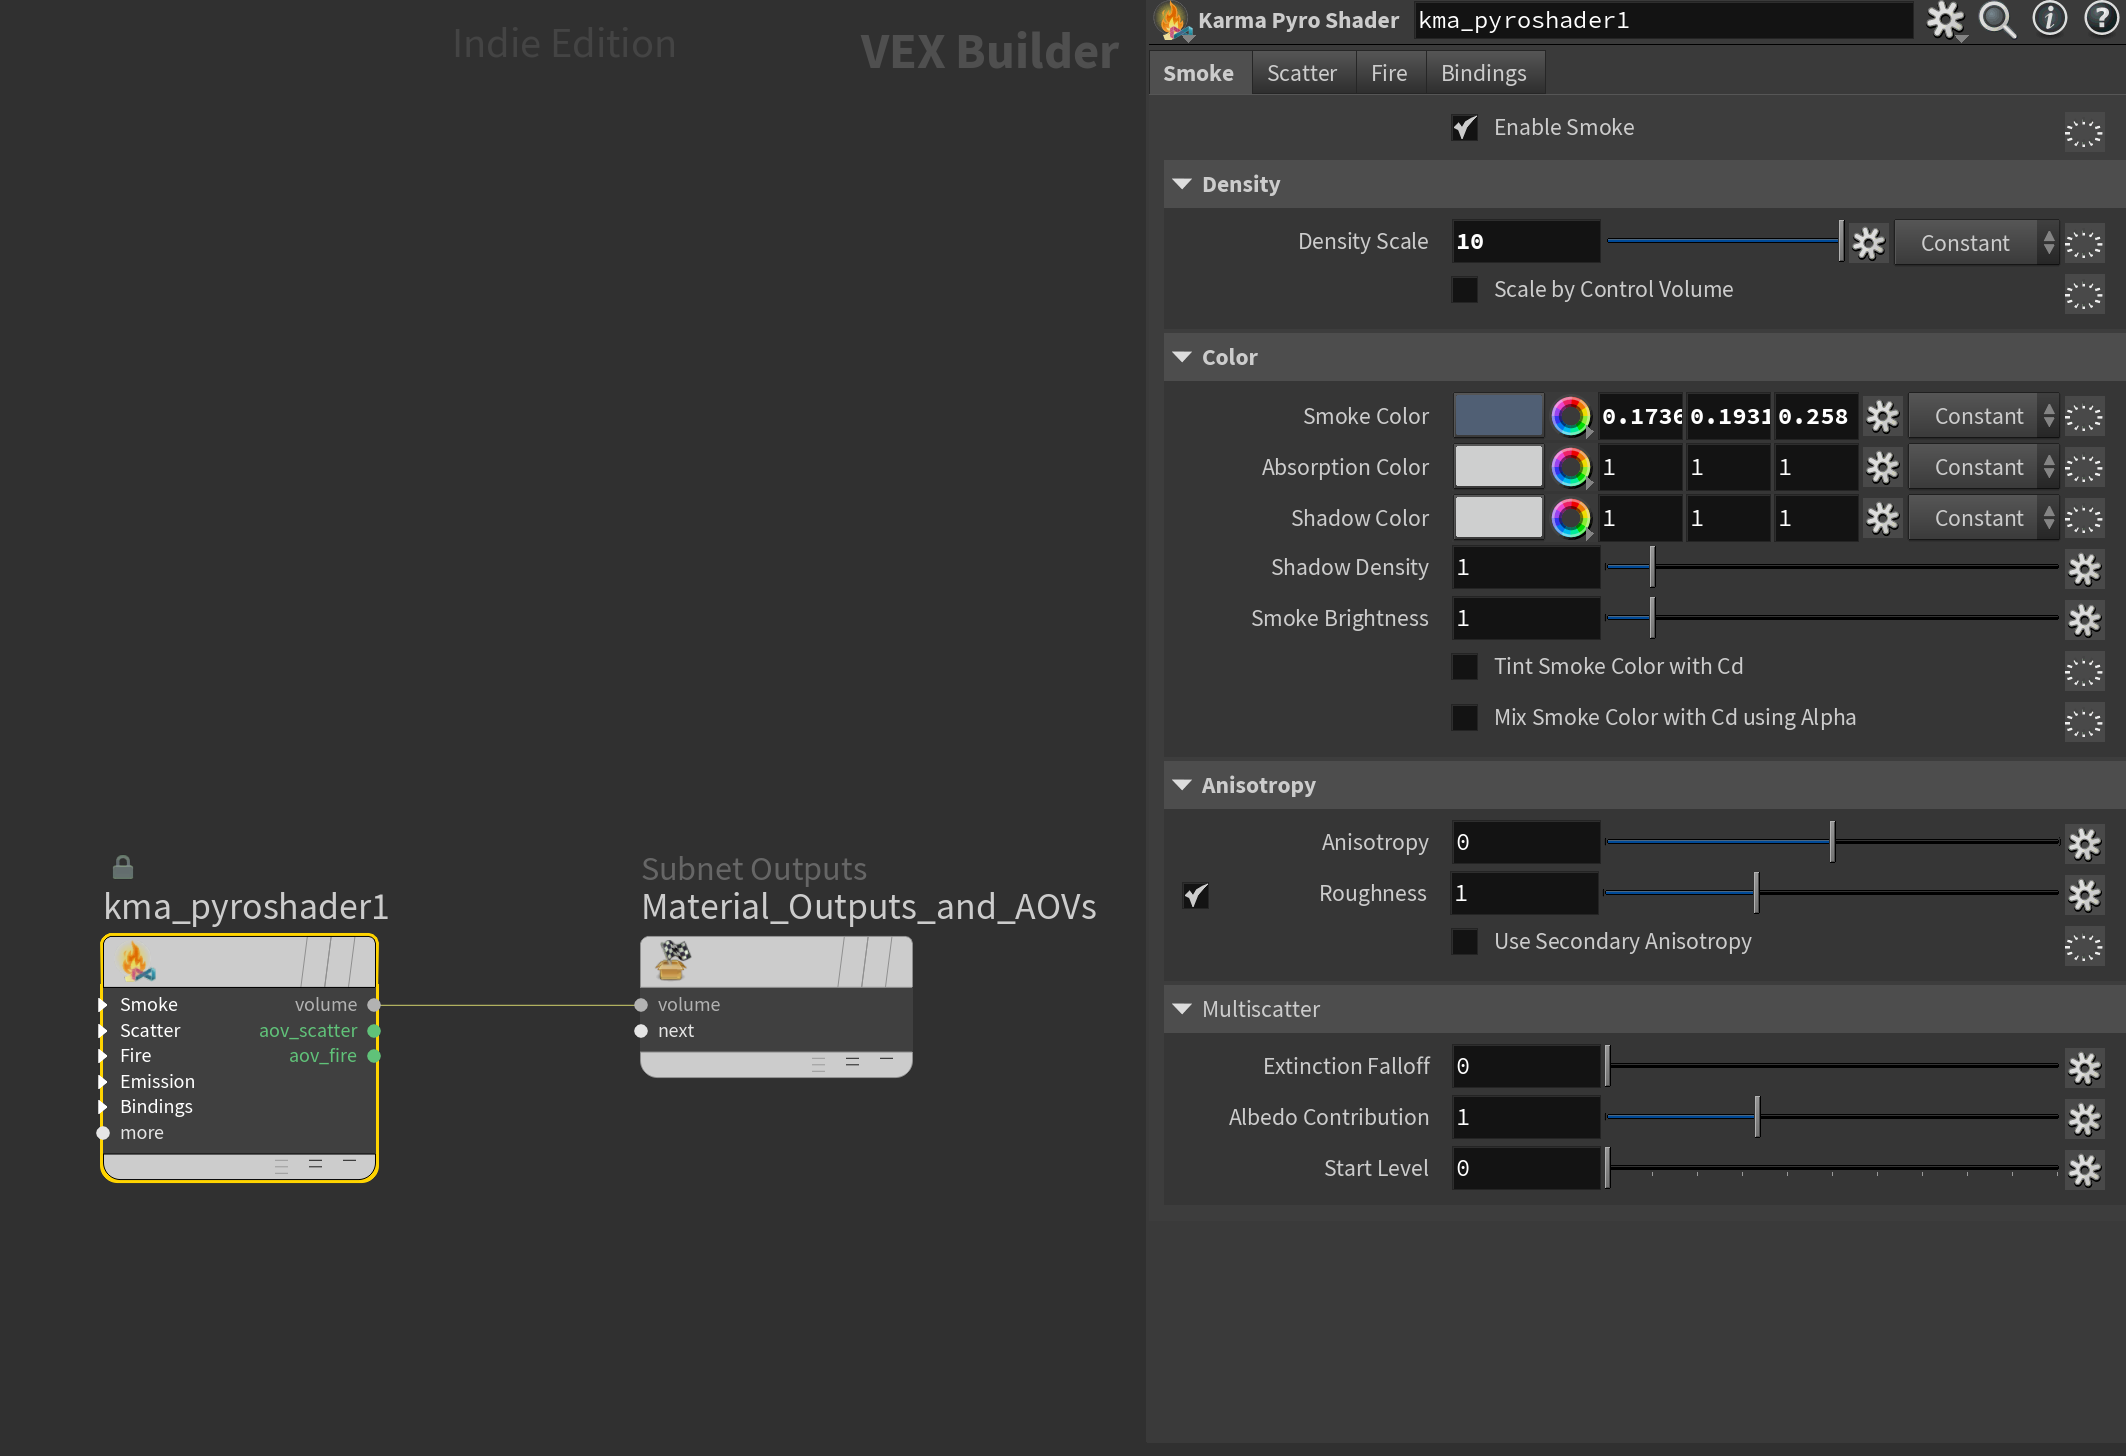Expand Emission input group on pyroshader node
The image size is (2126, 1456).
coord(103,1082)
